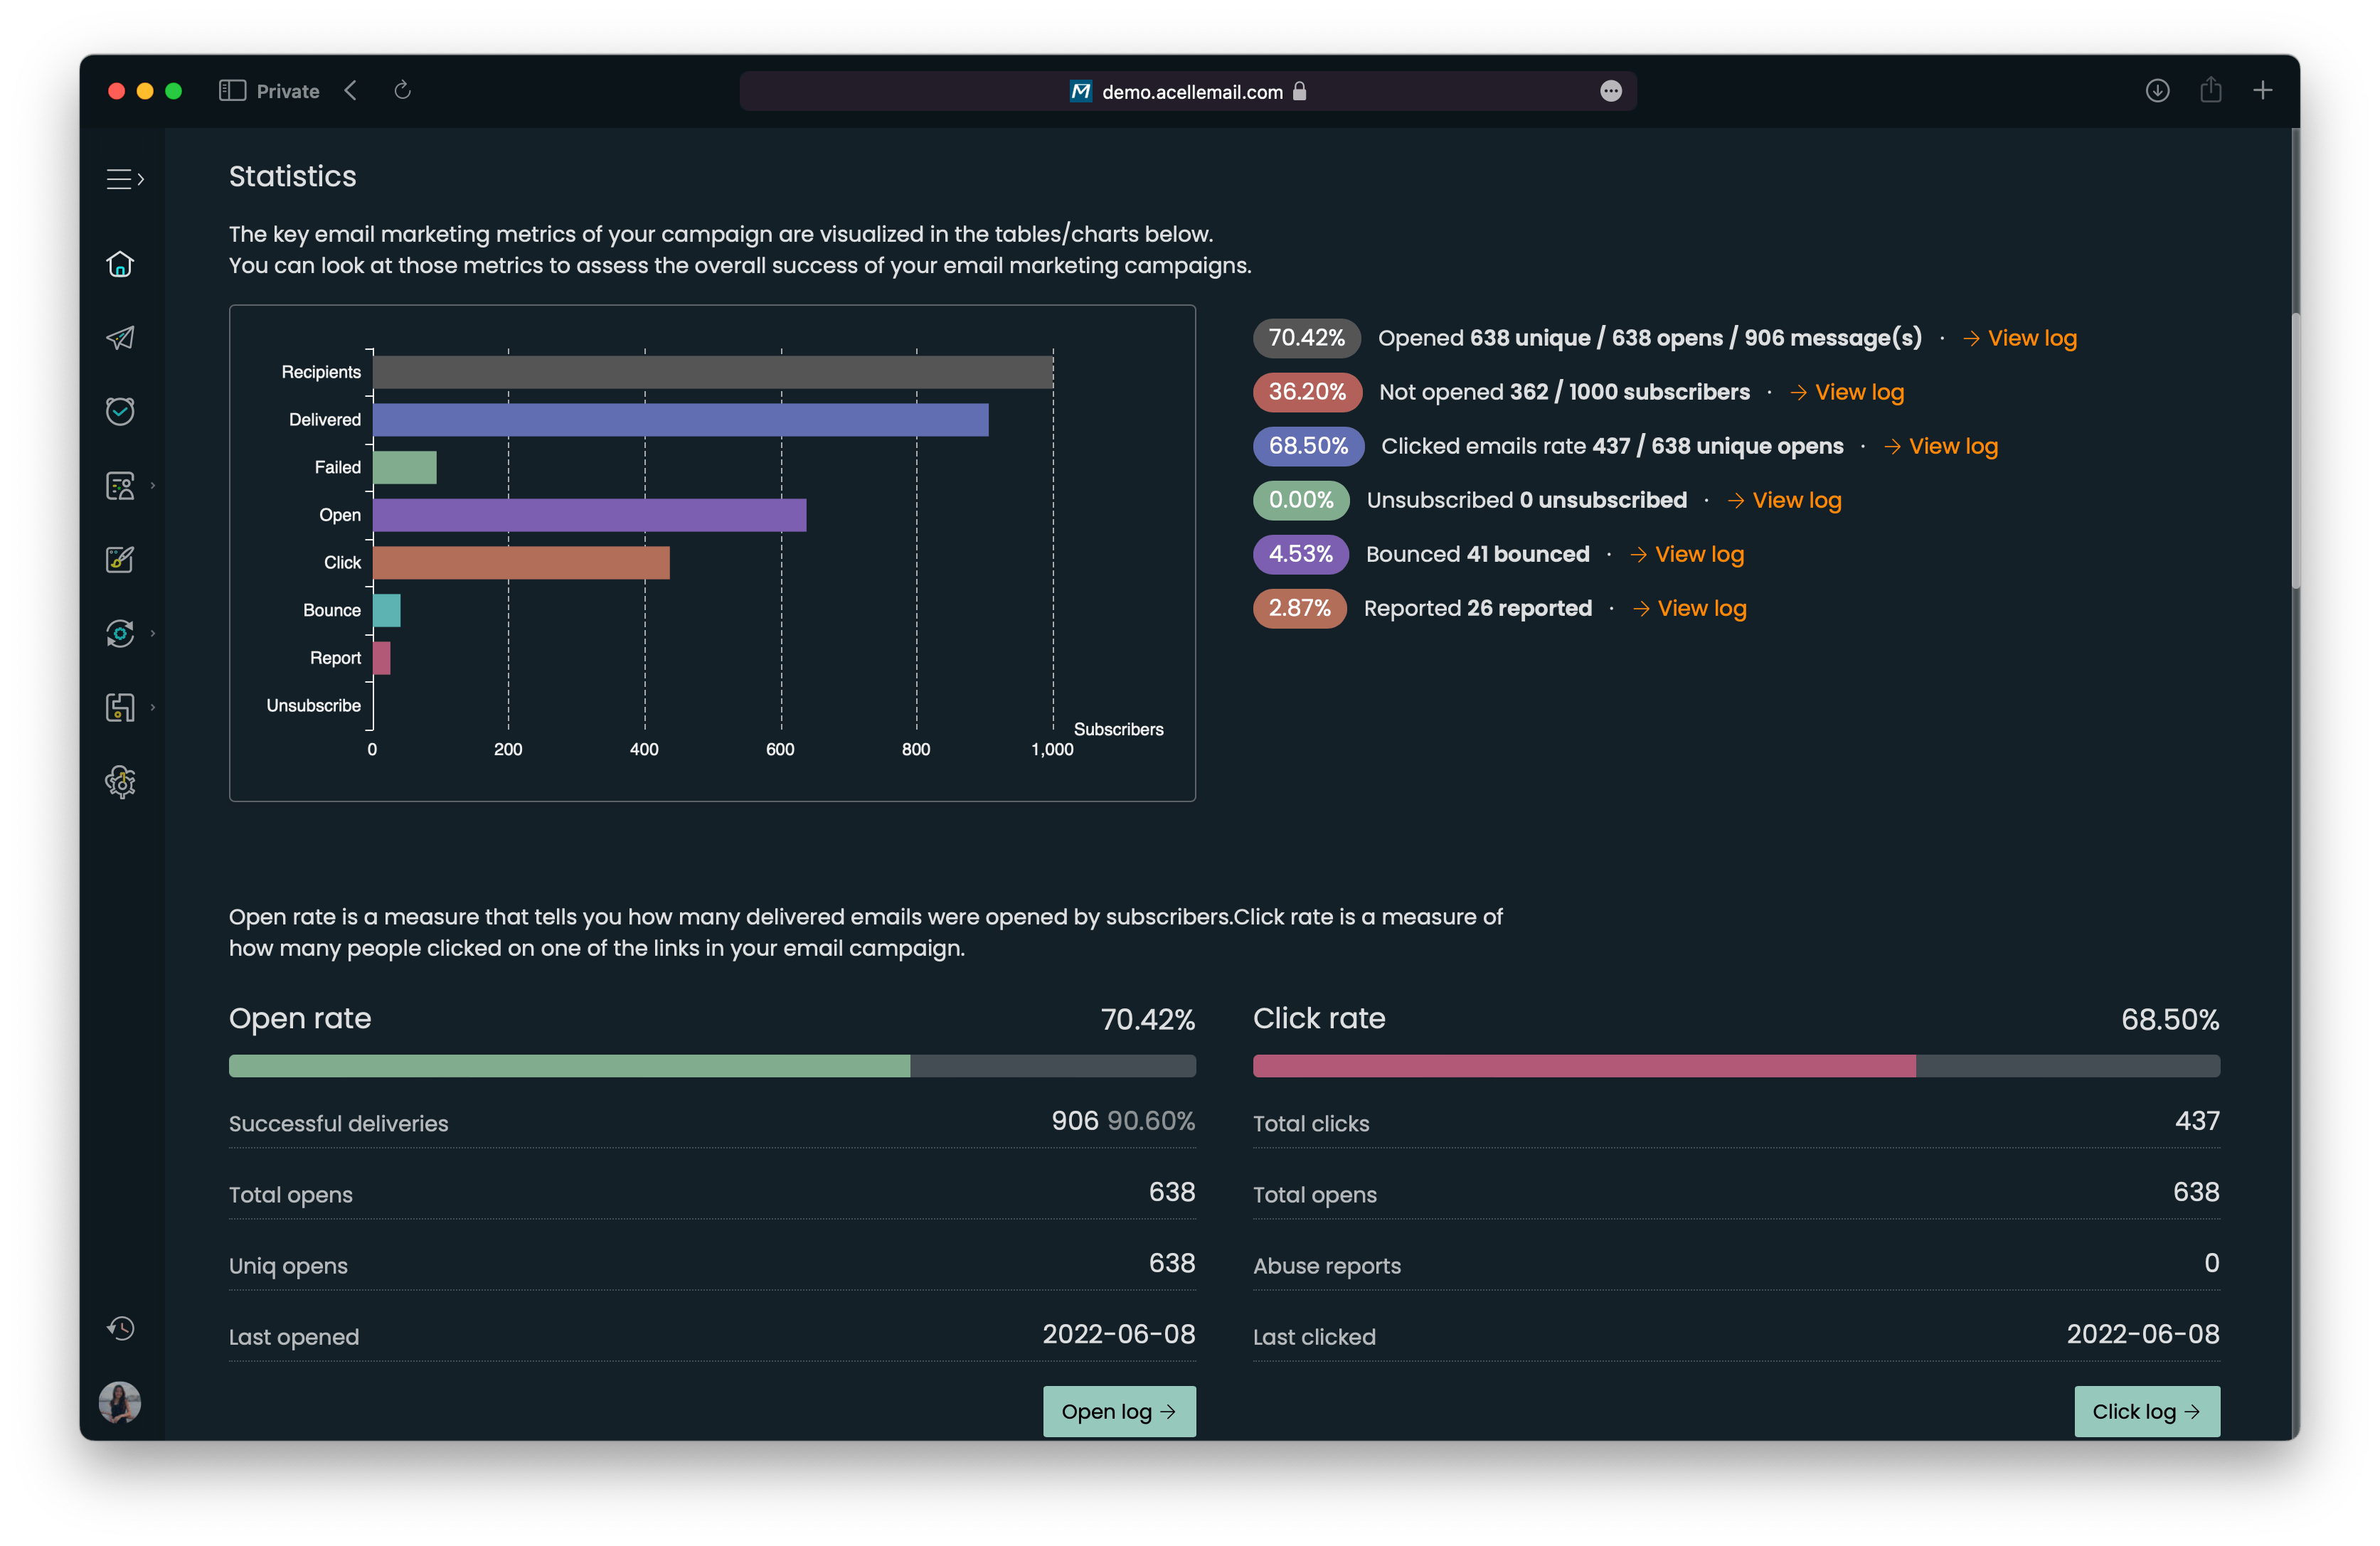Open the Click log button

click(x=2147, y=1411)
